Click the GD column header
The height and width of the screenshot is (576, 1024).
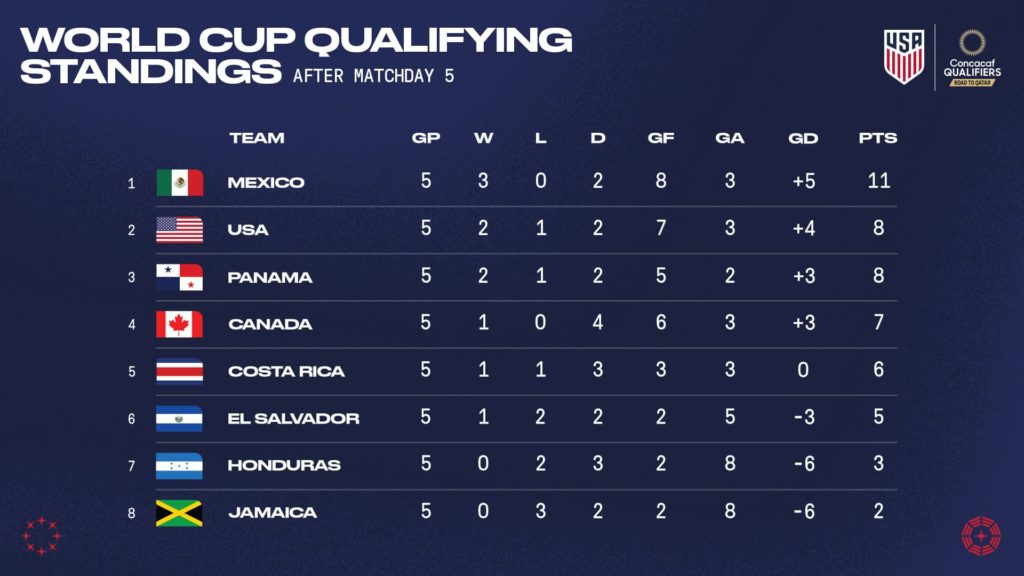coord(803,138)
